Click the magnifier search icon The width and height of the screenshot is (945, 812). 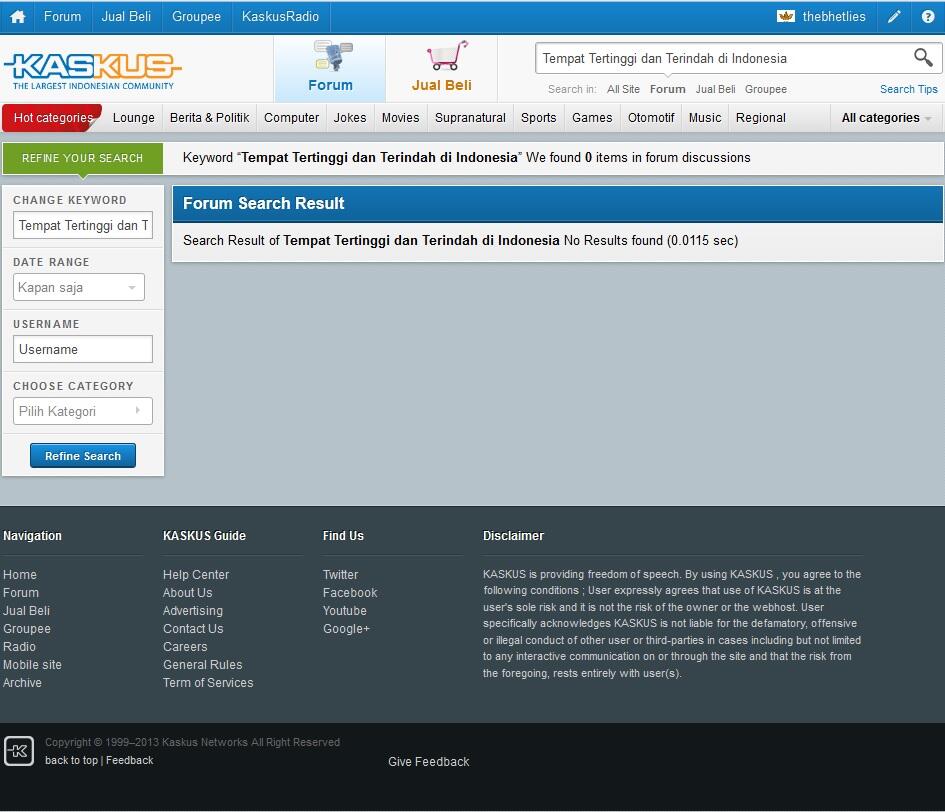point(923,57)
